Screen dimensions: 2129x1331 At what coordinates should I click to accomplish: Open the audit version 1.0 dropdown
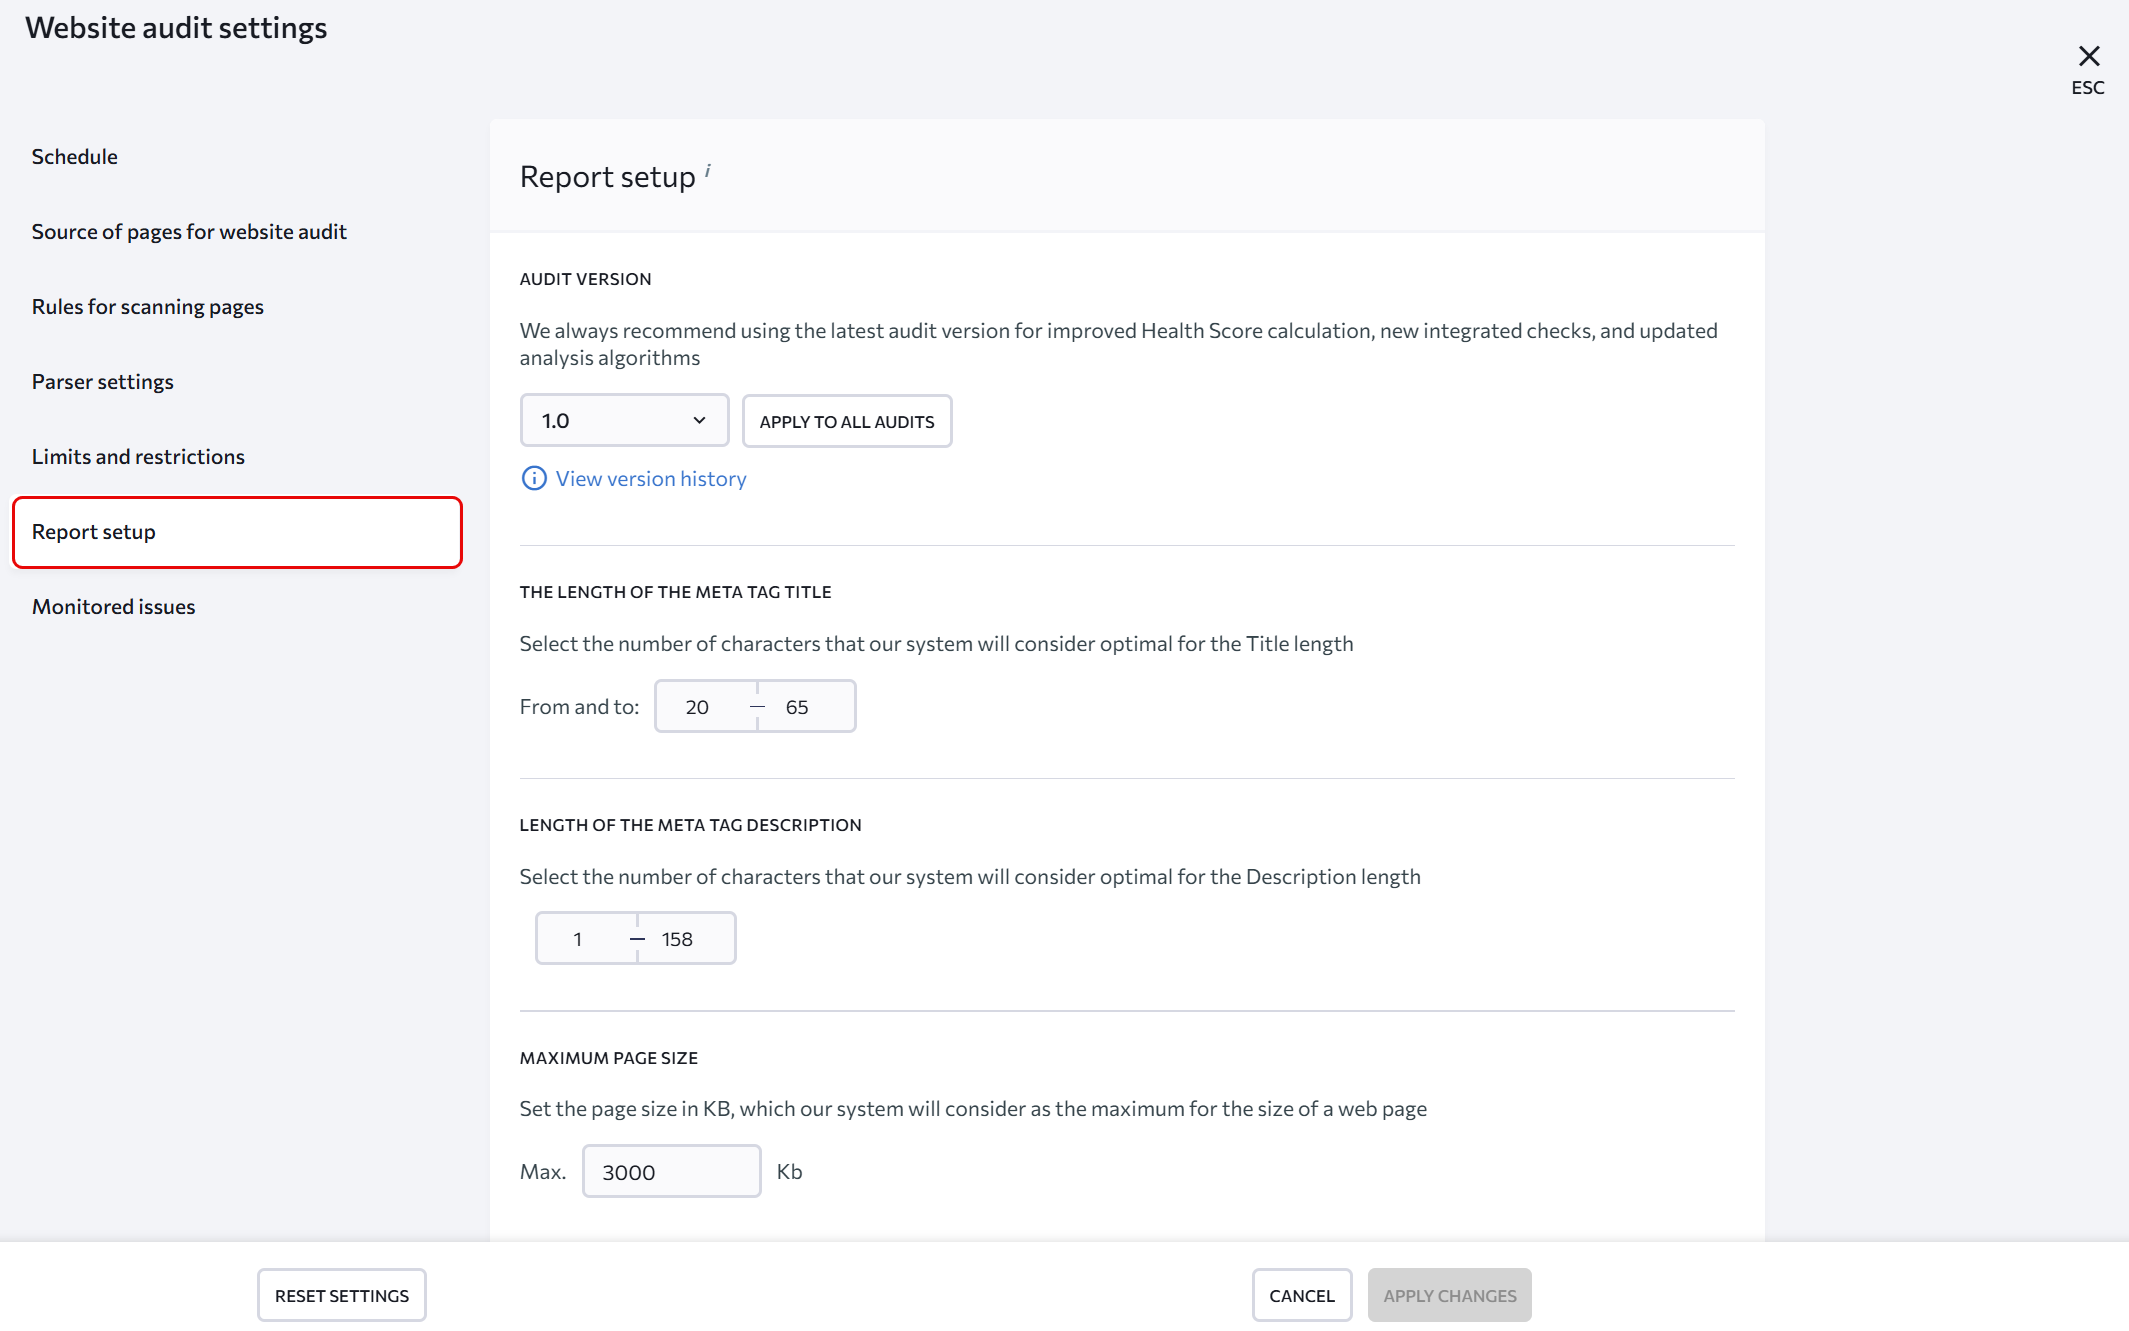pyautogui.click(x=624, y=421)
